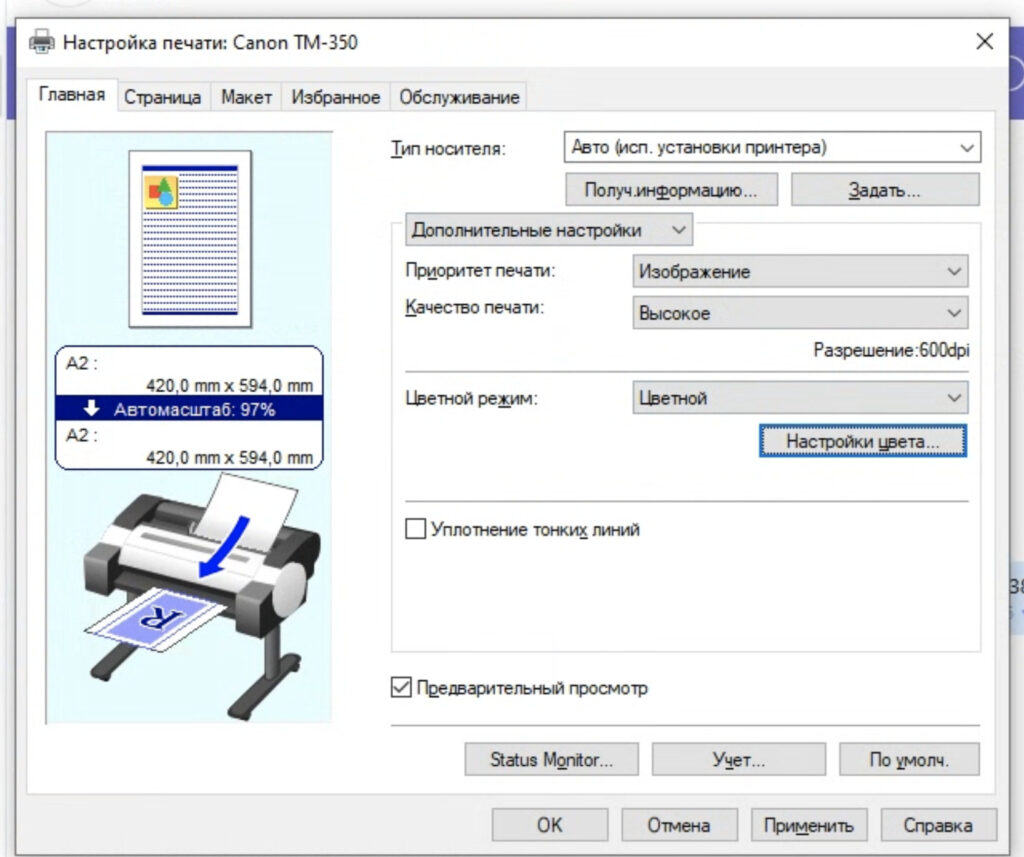Image resolution: width=1024 pixels, height=857 pixels.
Task: Switch to the Избранное tab
Action: coord(336,97)
